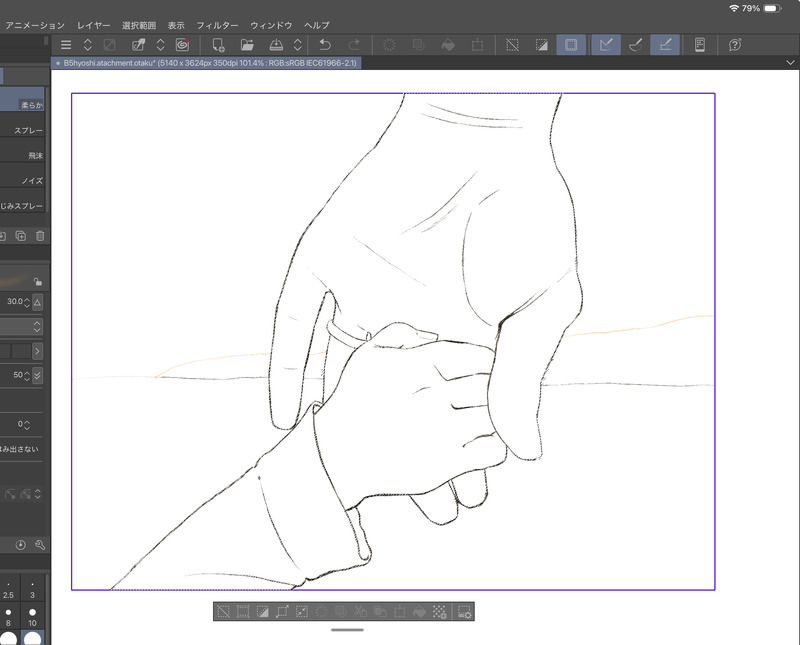
Task: Pick brush size preset 3
Action: tap(32, 590)
